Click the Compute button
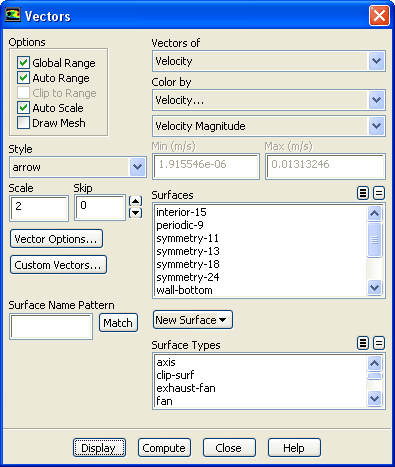The width and height of the screenshot is (395, 467). [x=164, y=448]
